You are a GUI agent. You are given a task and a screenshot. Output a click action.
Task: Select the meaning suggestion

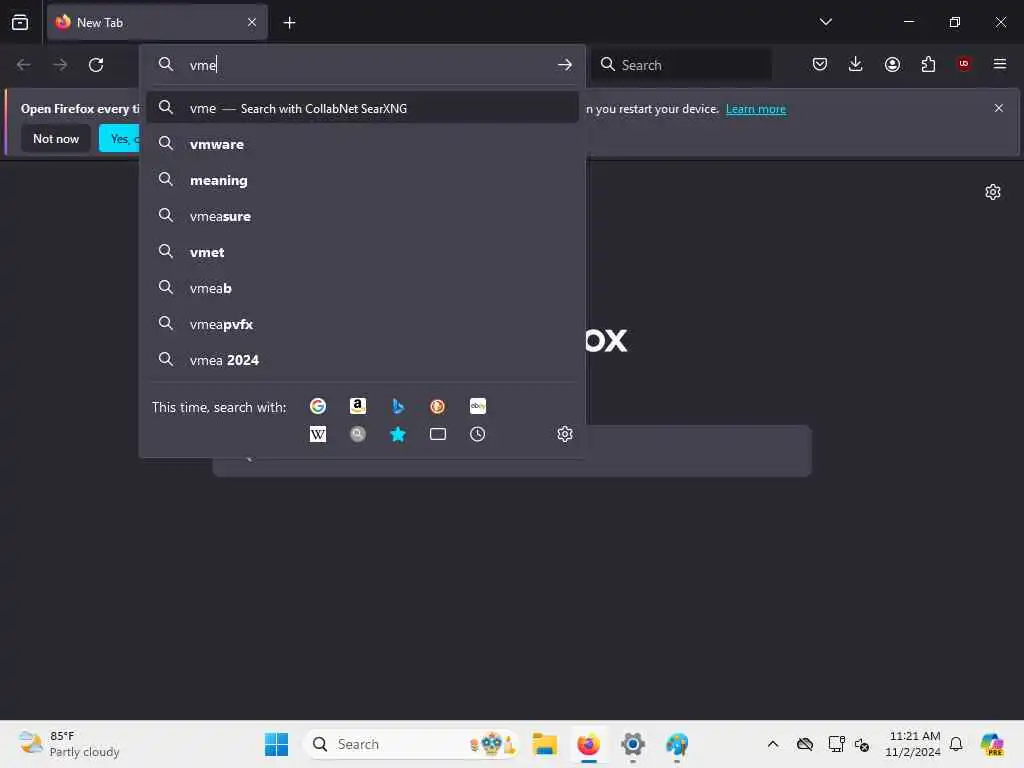362,180
